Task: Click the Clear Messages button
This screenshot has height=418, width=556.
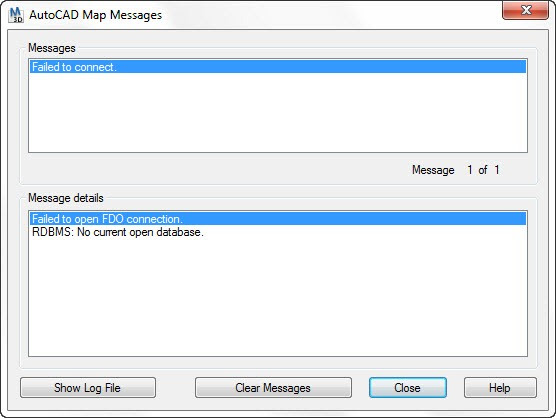Action: pos(273,388)
